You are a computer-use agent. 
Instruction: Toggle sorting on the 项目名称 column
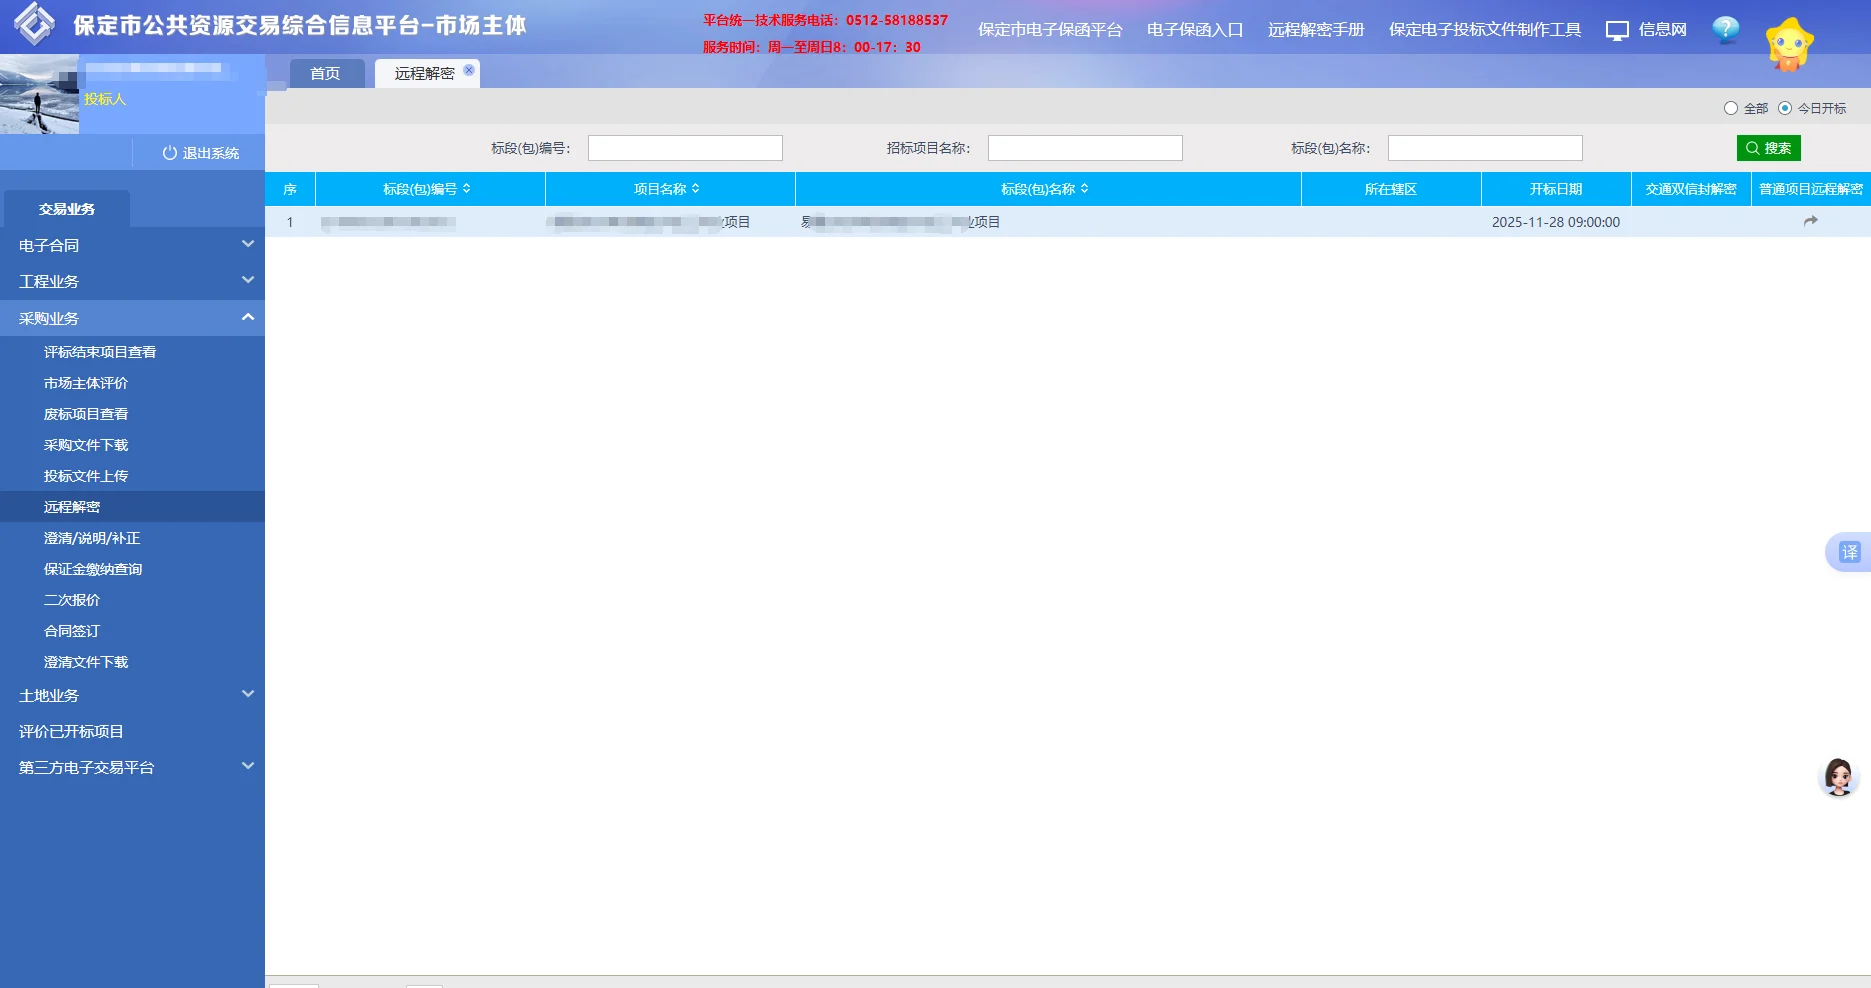point(670,188)
